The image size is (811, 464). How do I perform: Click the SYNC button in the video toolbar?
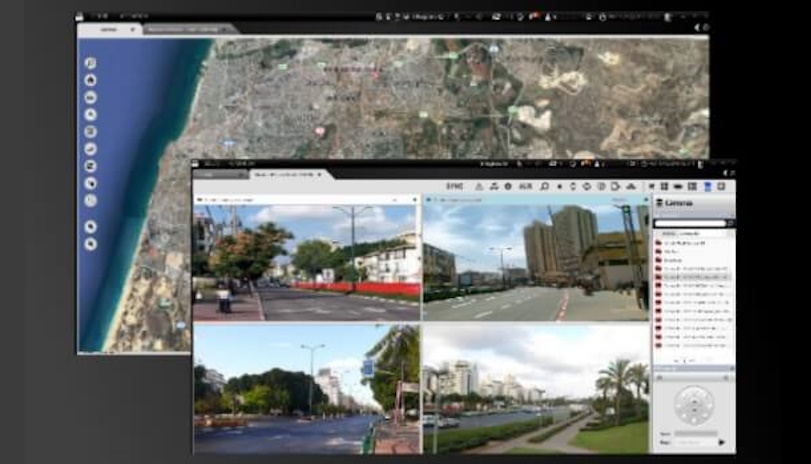455,186
